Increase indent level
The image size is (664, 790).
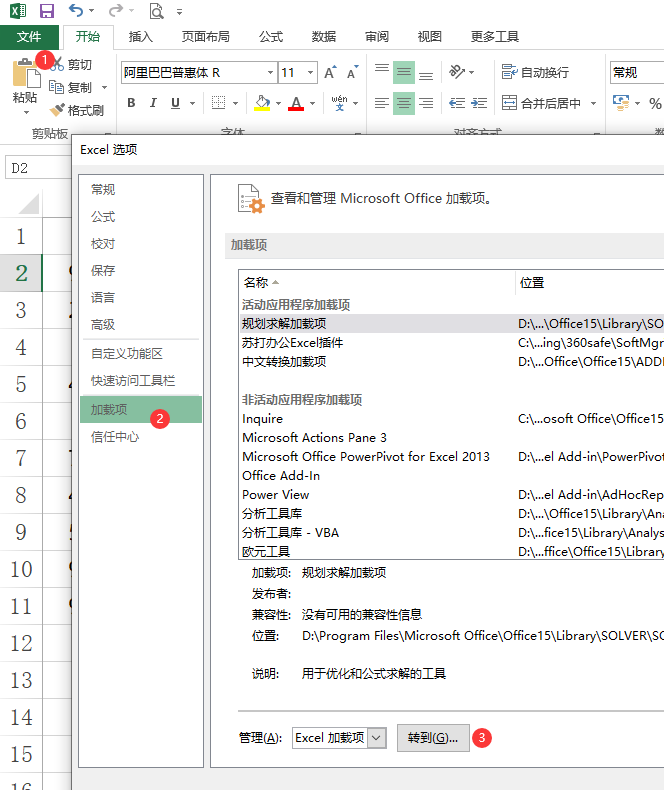[479, 103]
